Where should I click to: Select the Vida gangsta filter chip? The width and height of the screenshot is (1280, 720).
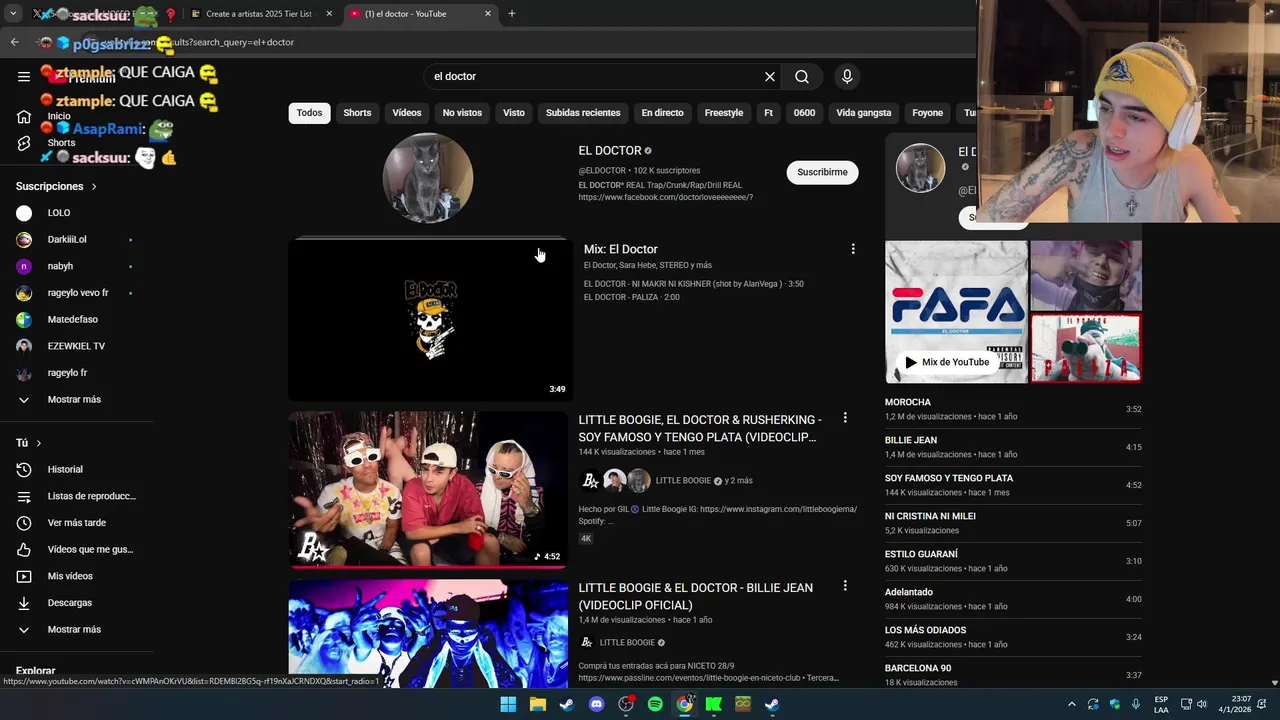864,113
